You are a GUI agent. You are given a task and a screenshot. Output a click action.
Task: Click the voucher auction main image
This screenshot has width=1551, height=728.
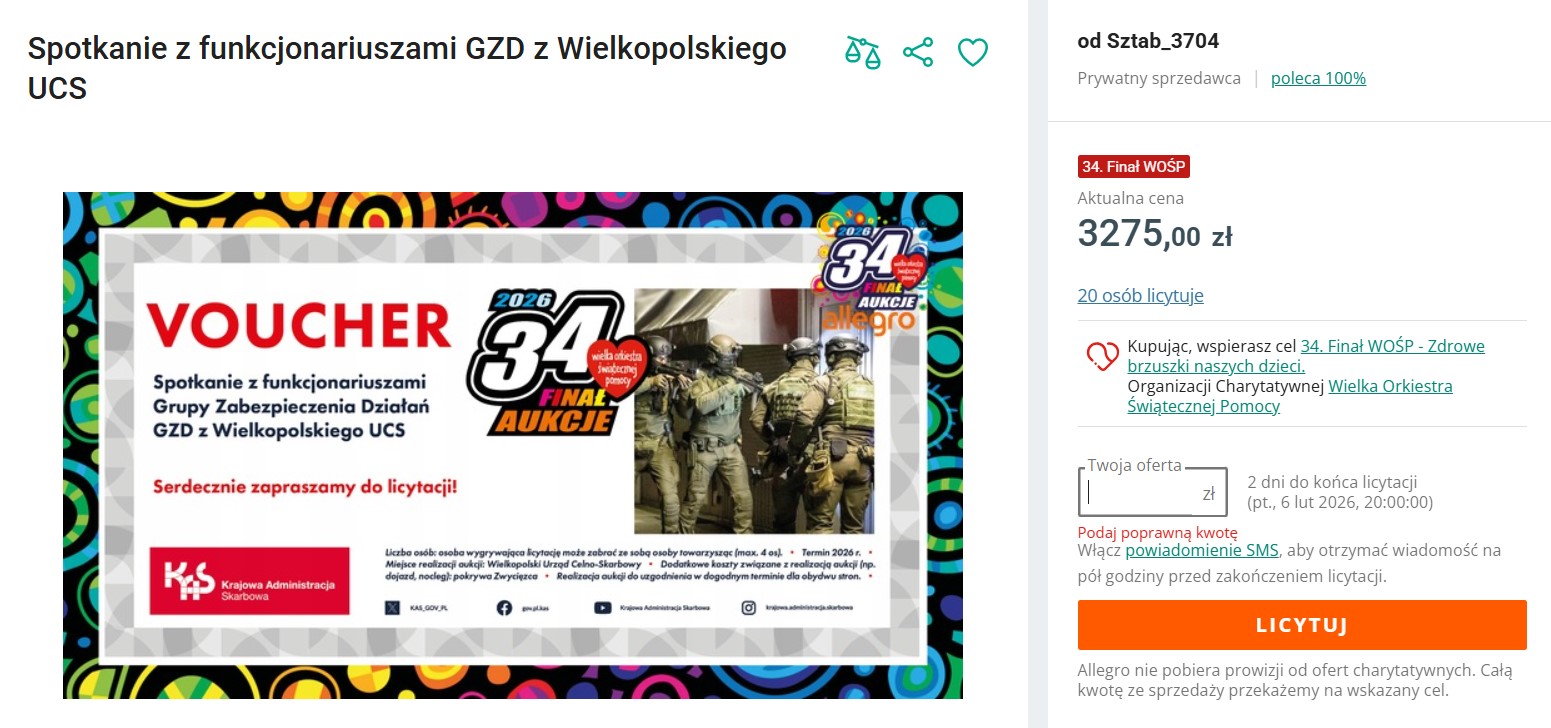[x=513, y=445]
